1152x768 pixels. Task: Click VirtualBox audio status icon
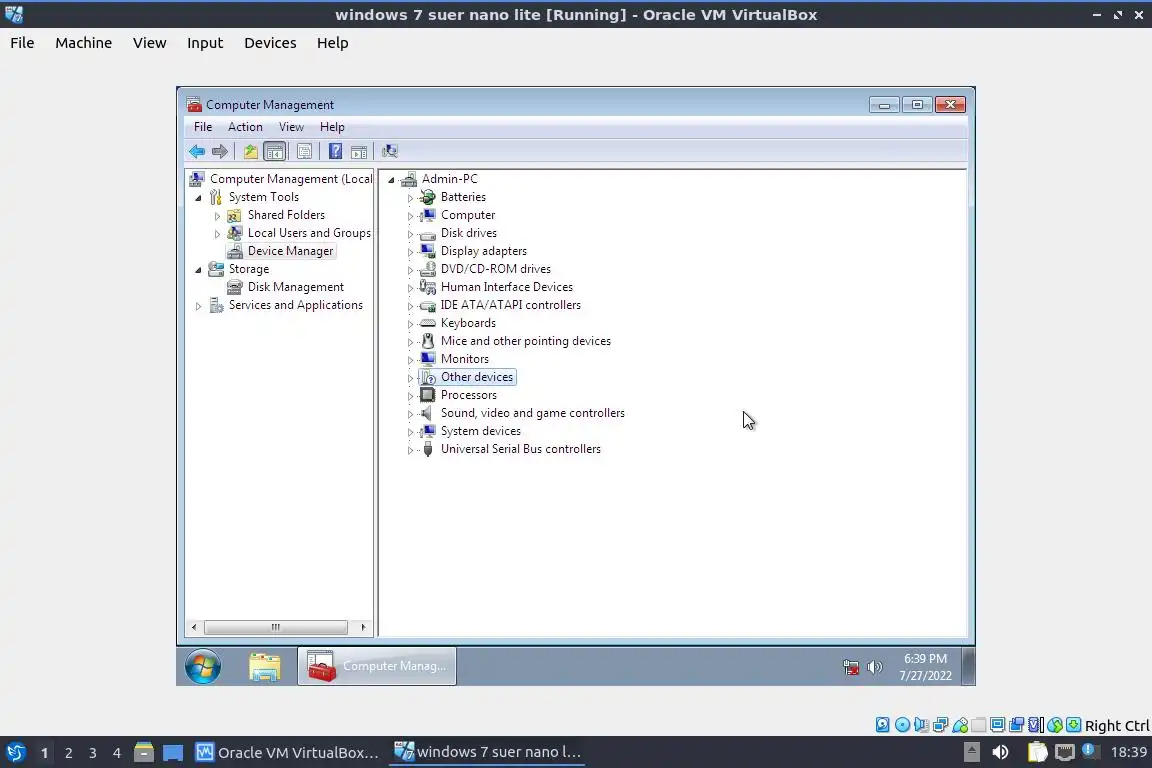[921, 725]
